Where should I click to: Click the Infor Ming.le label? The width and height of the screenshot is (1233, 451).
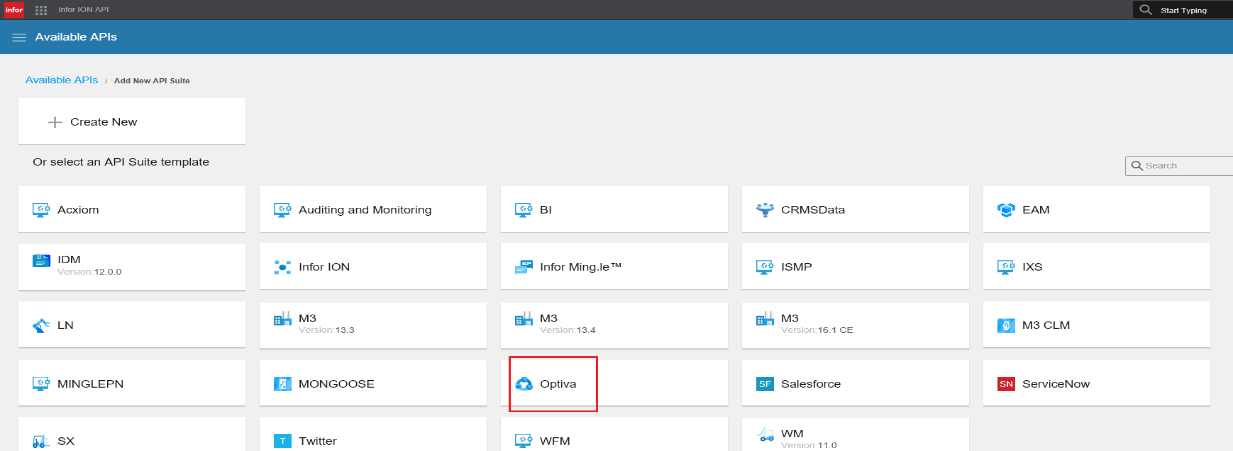point(581,267)
